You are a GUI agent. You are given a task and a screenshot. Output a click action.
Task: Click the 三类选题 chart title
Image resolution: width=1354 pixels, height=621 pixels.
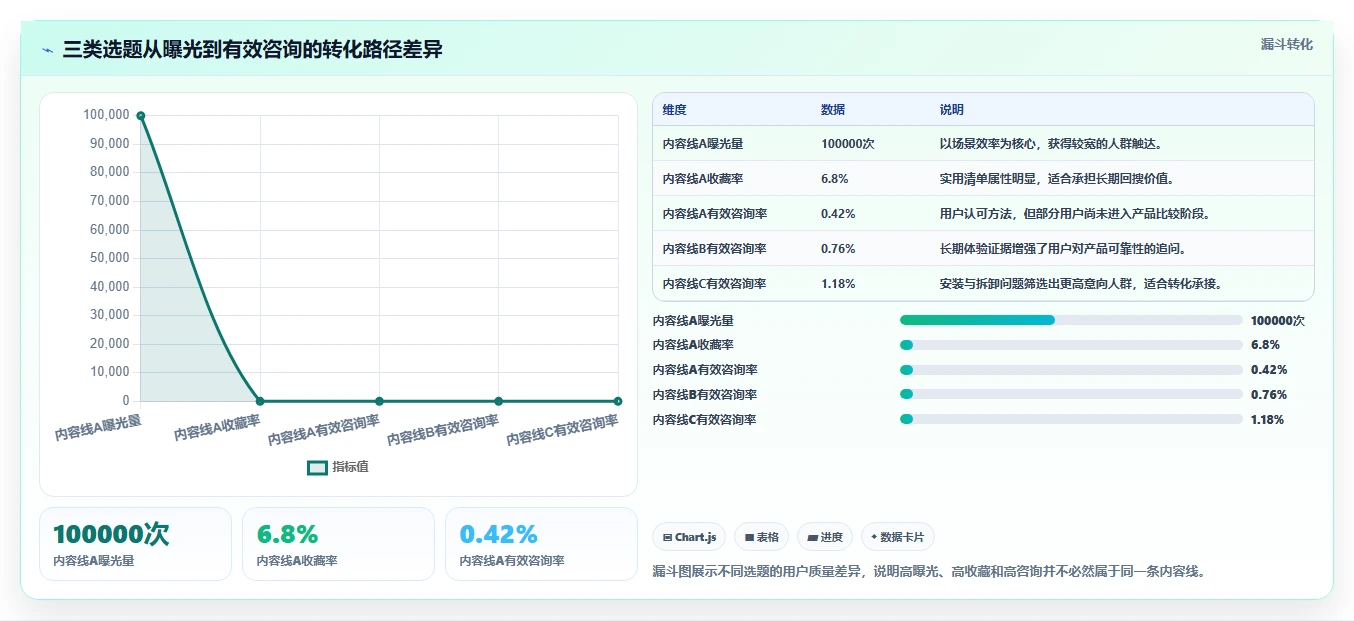point(253,50)
